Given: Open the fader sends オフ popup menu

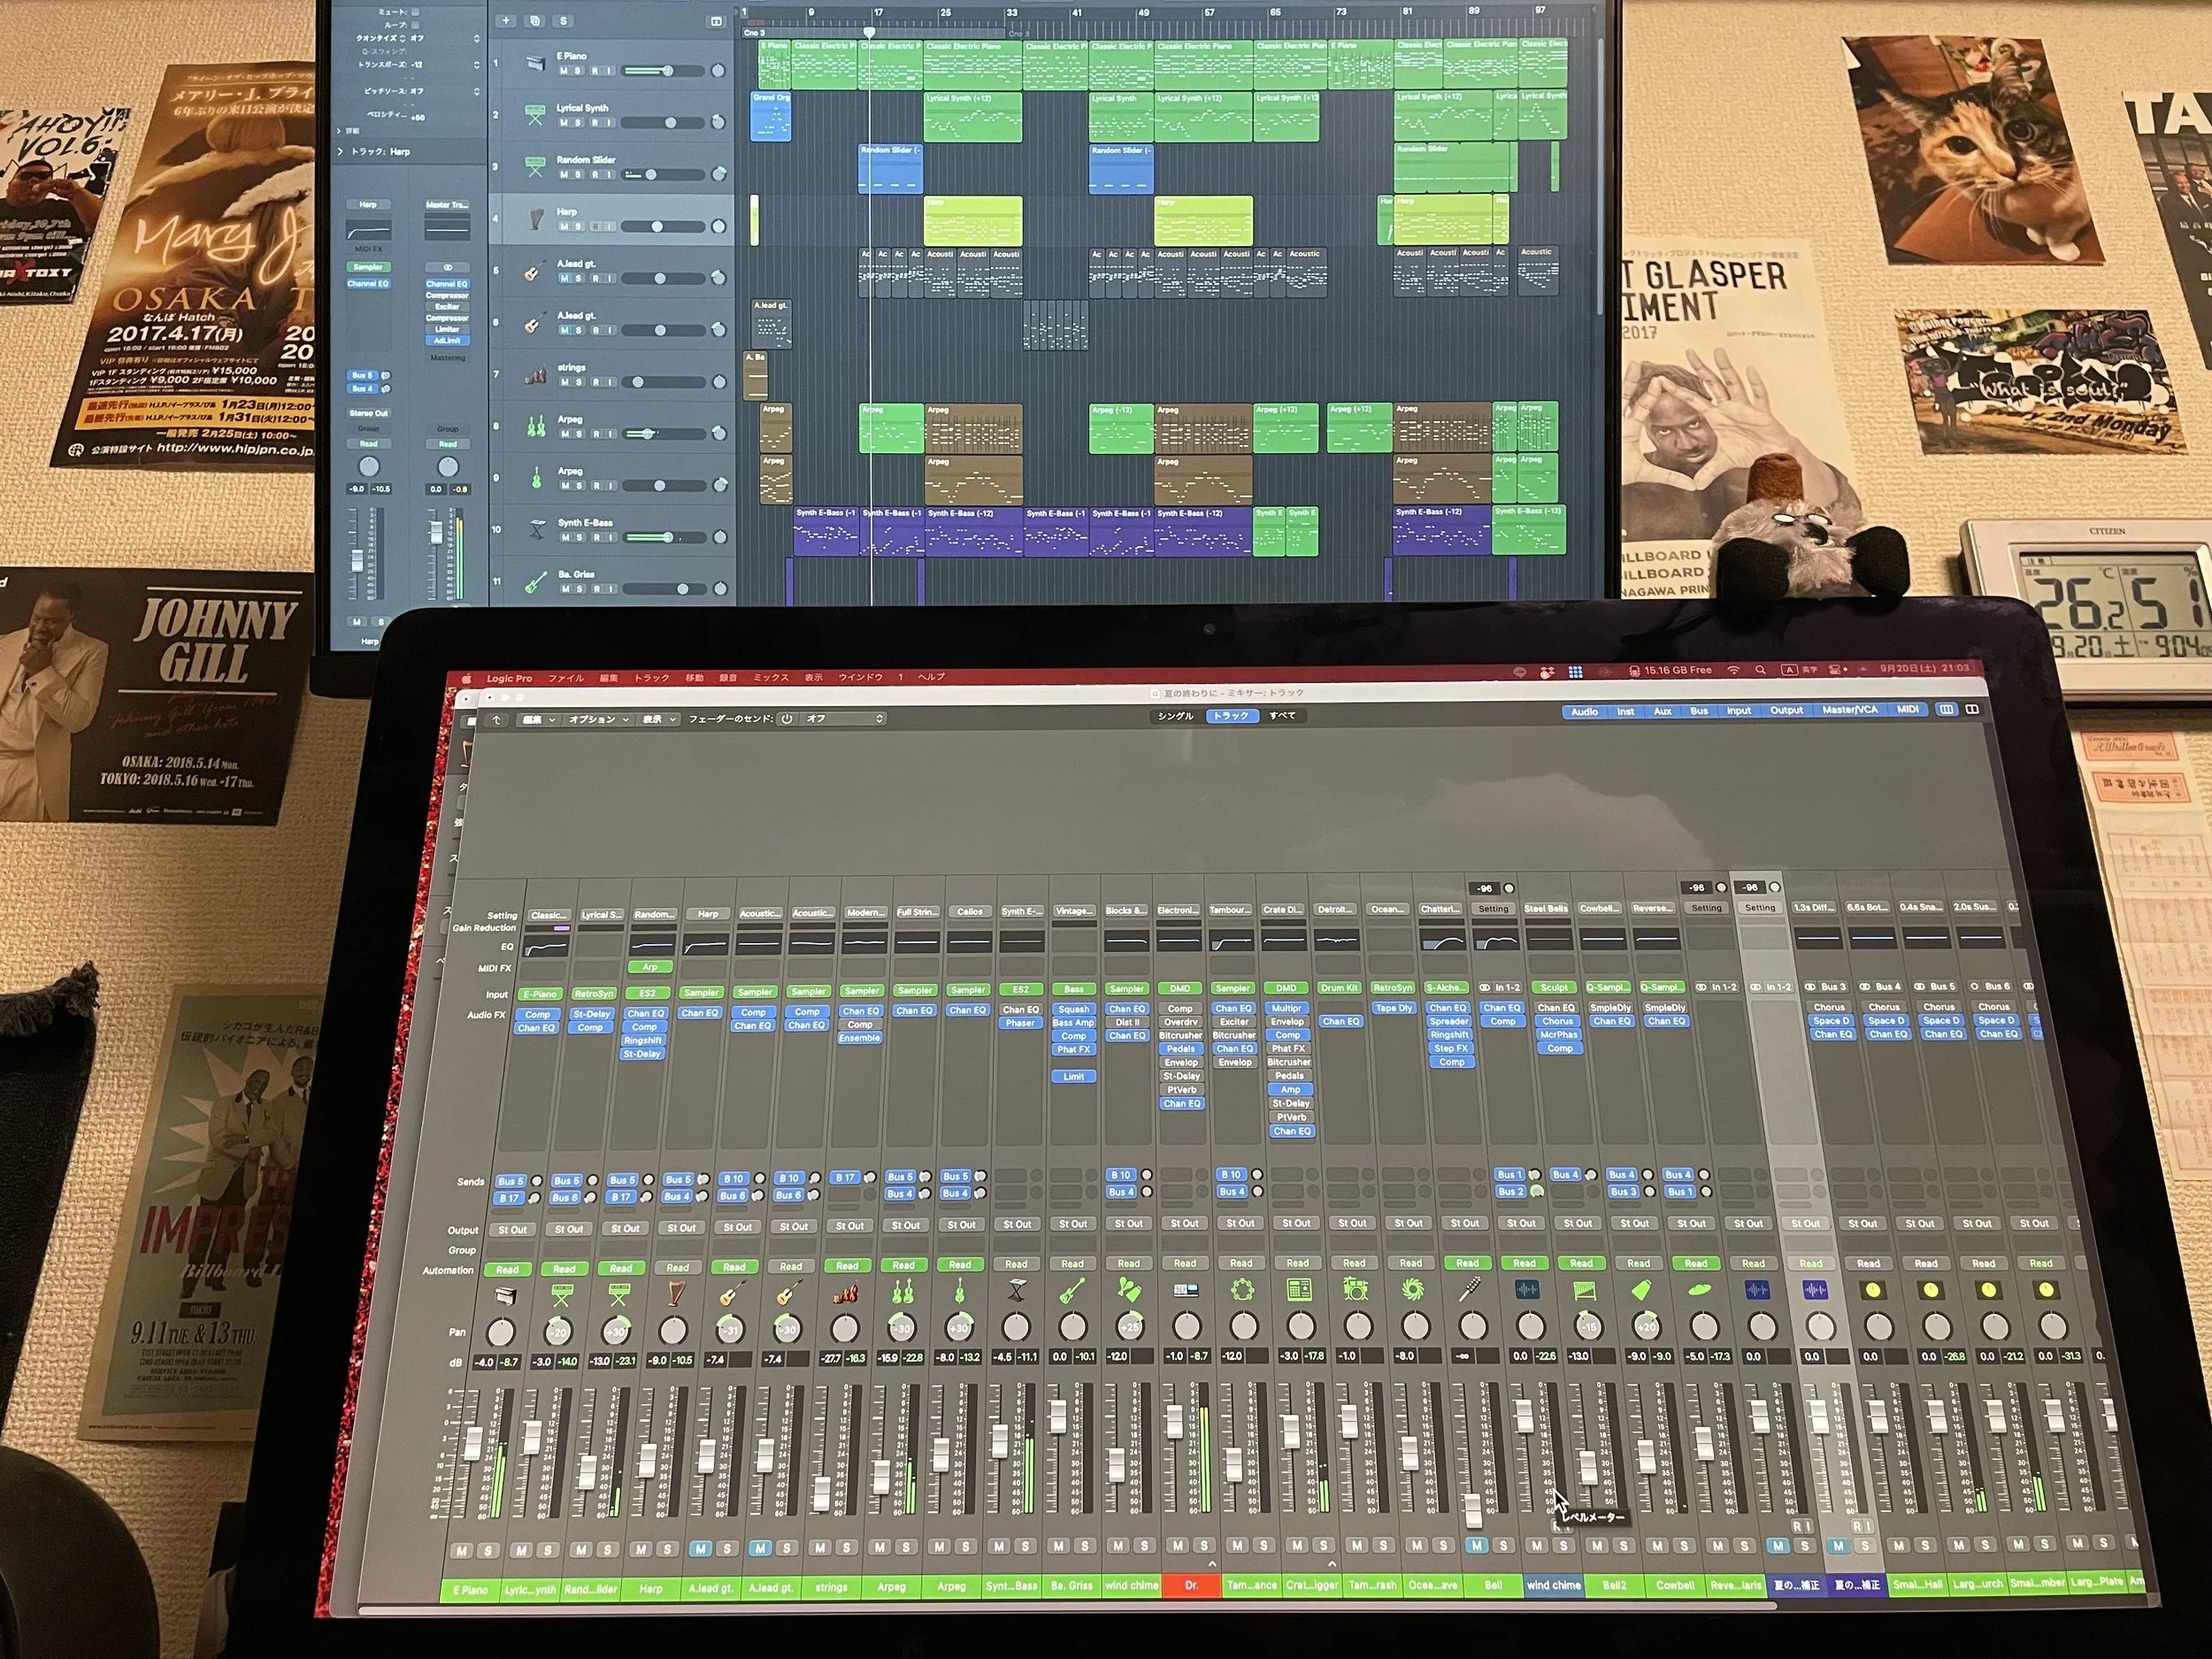Looking at the screenshot, I should pos(844,719).
